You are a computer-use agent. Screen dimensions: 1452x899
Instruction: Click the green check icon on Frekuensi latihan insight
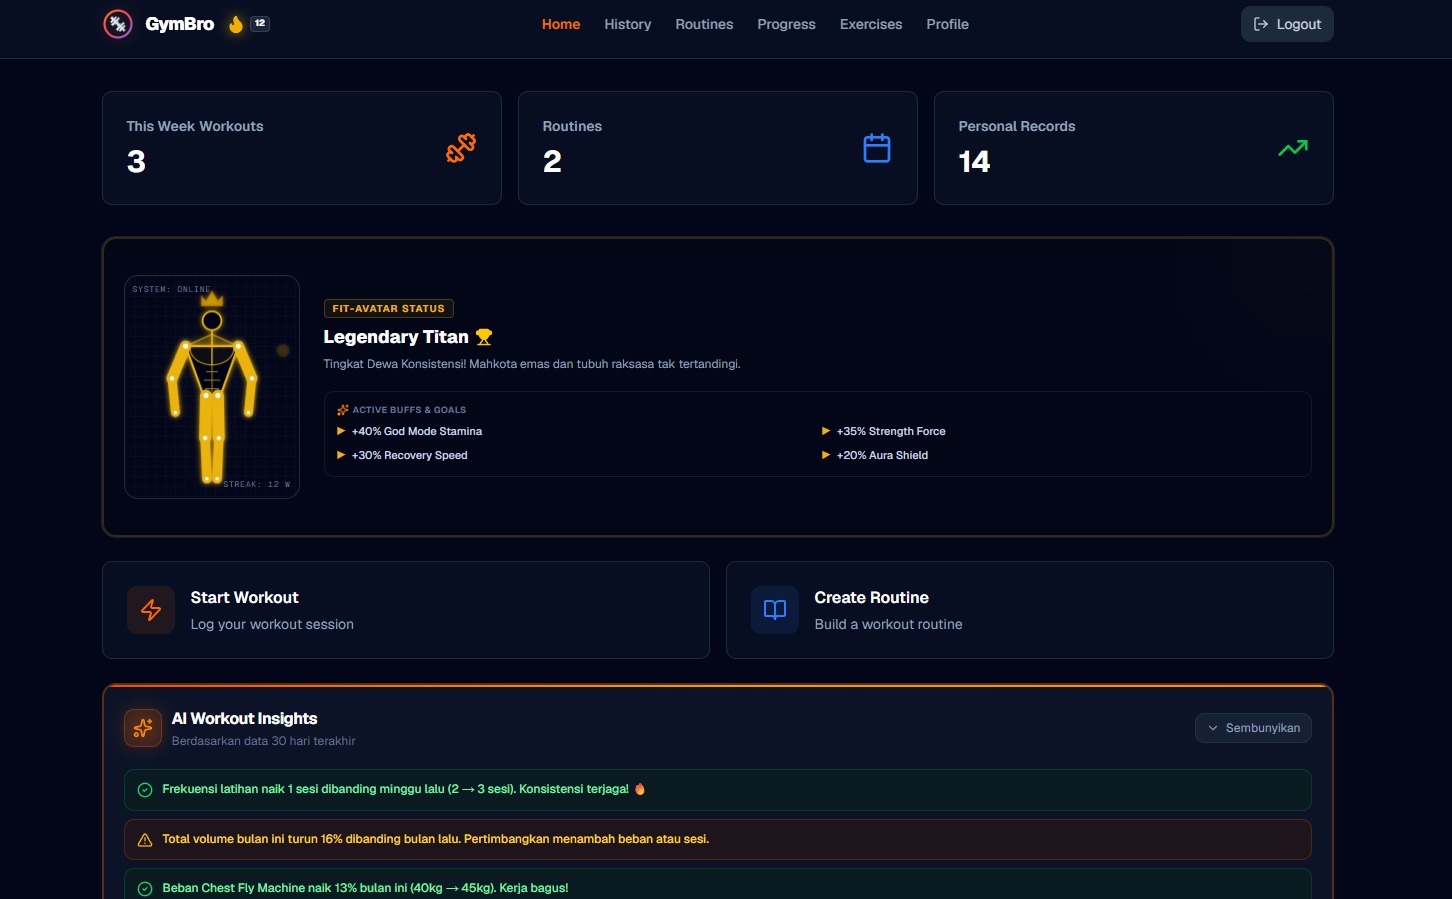click(144, 790)
